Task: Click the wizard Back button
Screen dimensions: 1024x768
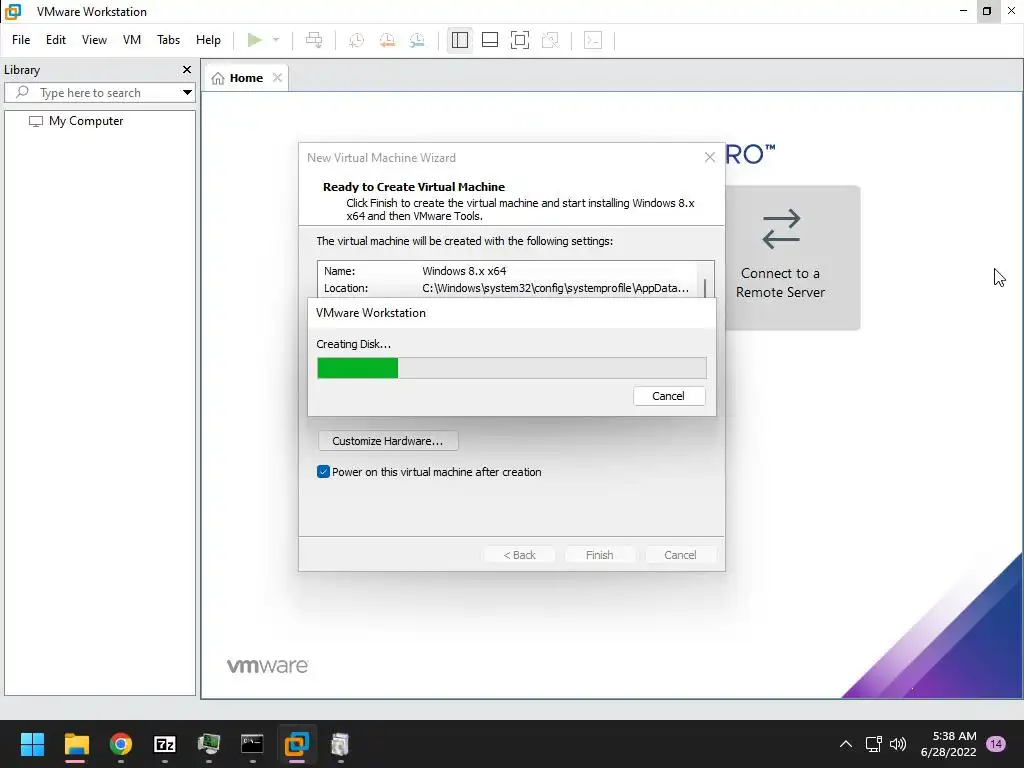Action: click(519, 555)
